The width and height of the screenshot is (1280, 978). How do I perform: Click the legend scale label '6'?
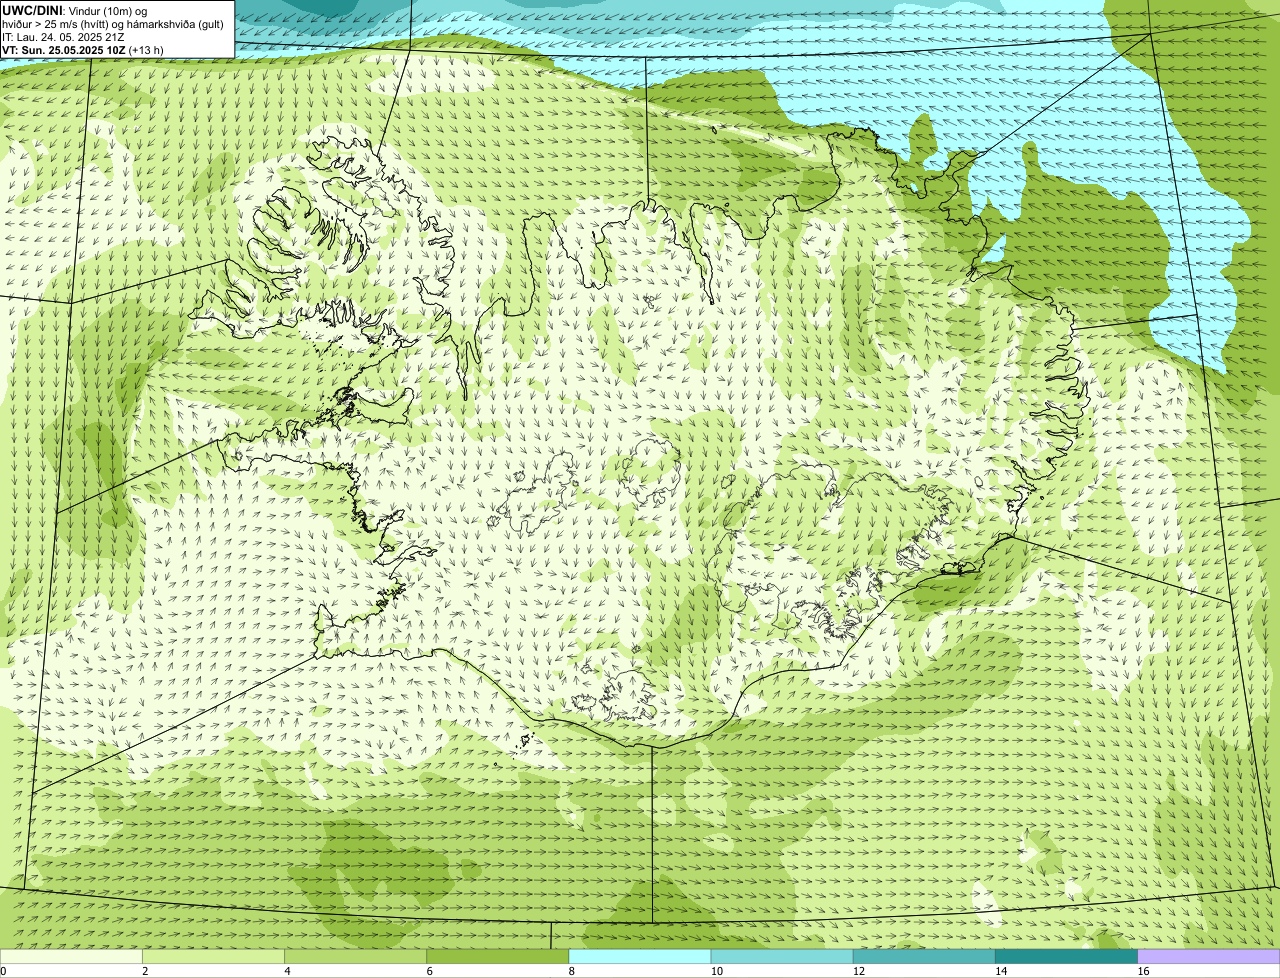coord(429,971)
